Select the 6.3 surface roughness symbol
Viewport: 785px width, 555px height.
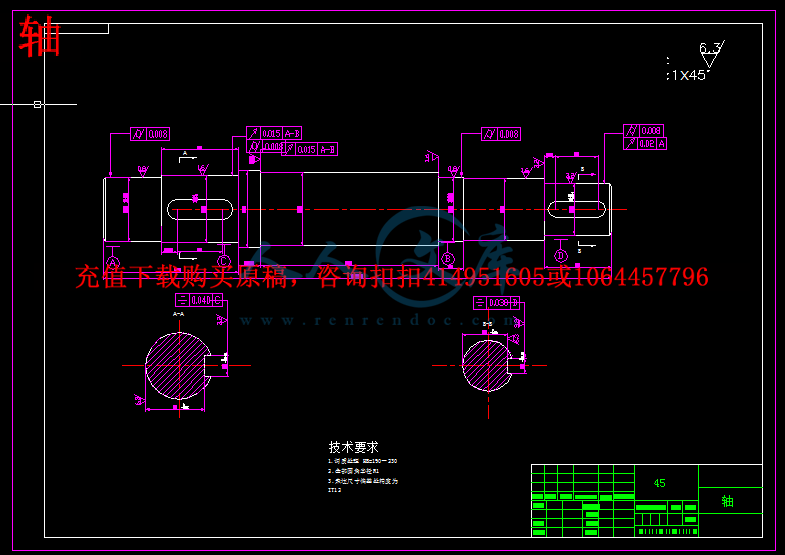(711, 54)
